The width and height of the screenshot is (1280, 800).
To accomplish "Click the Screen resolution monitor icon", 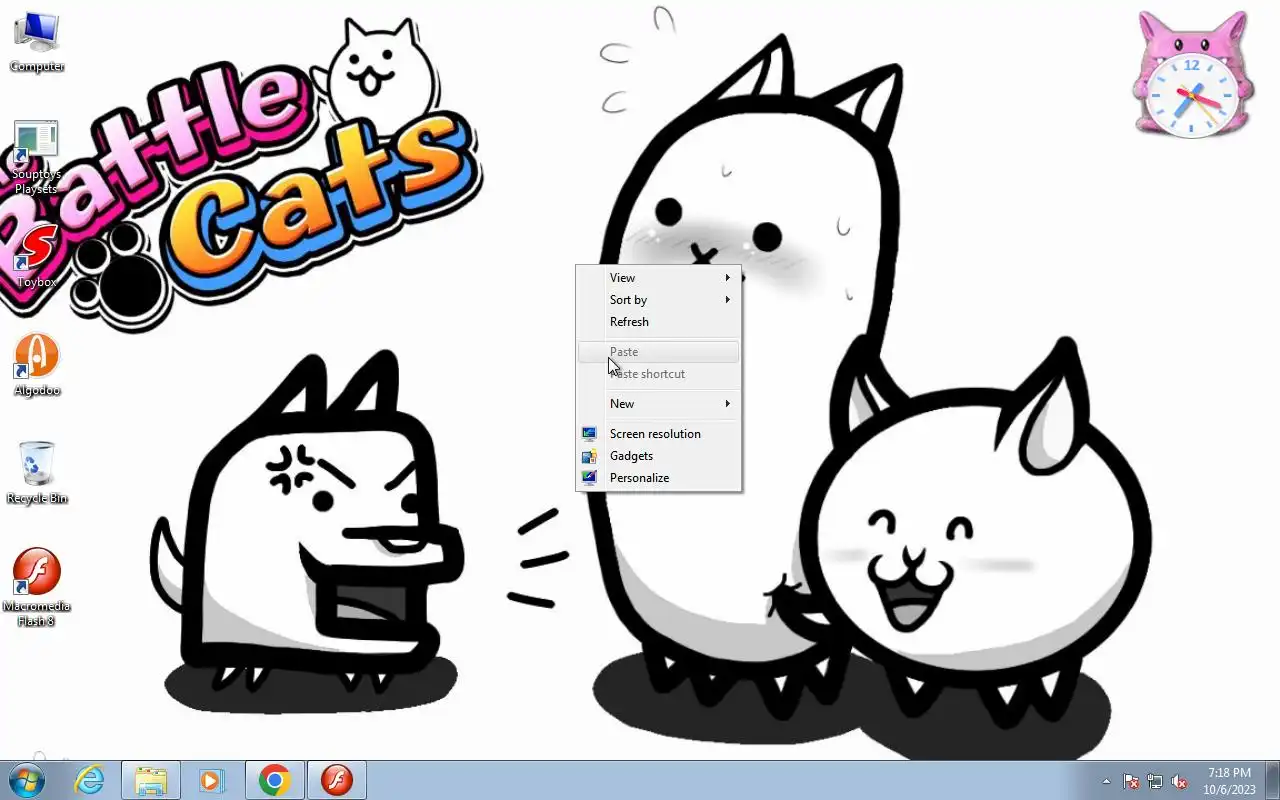I will tap(589, 434).
